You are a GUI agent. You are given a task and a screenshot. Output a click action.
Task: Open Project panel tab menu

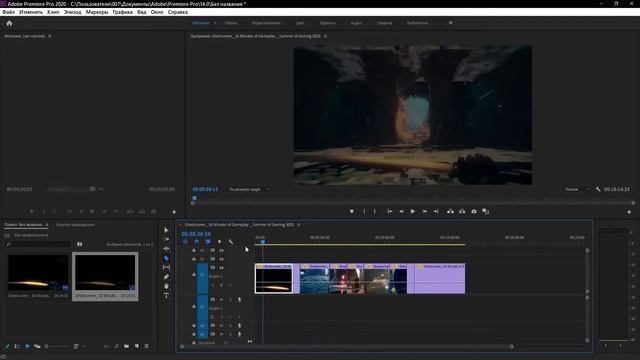47,225
